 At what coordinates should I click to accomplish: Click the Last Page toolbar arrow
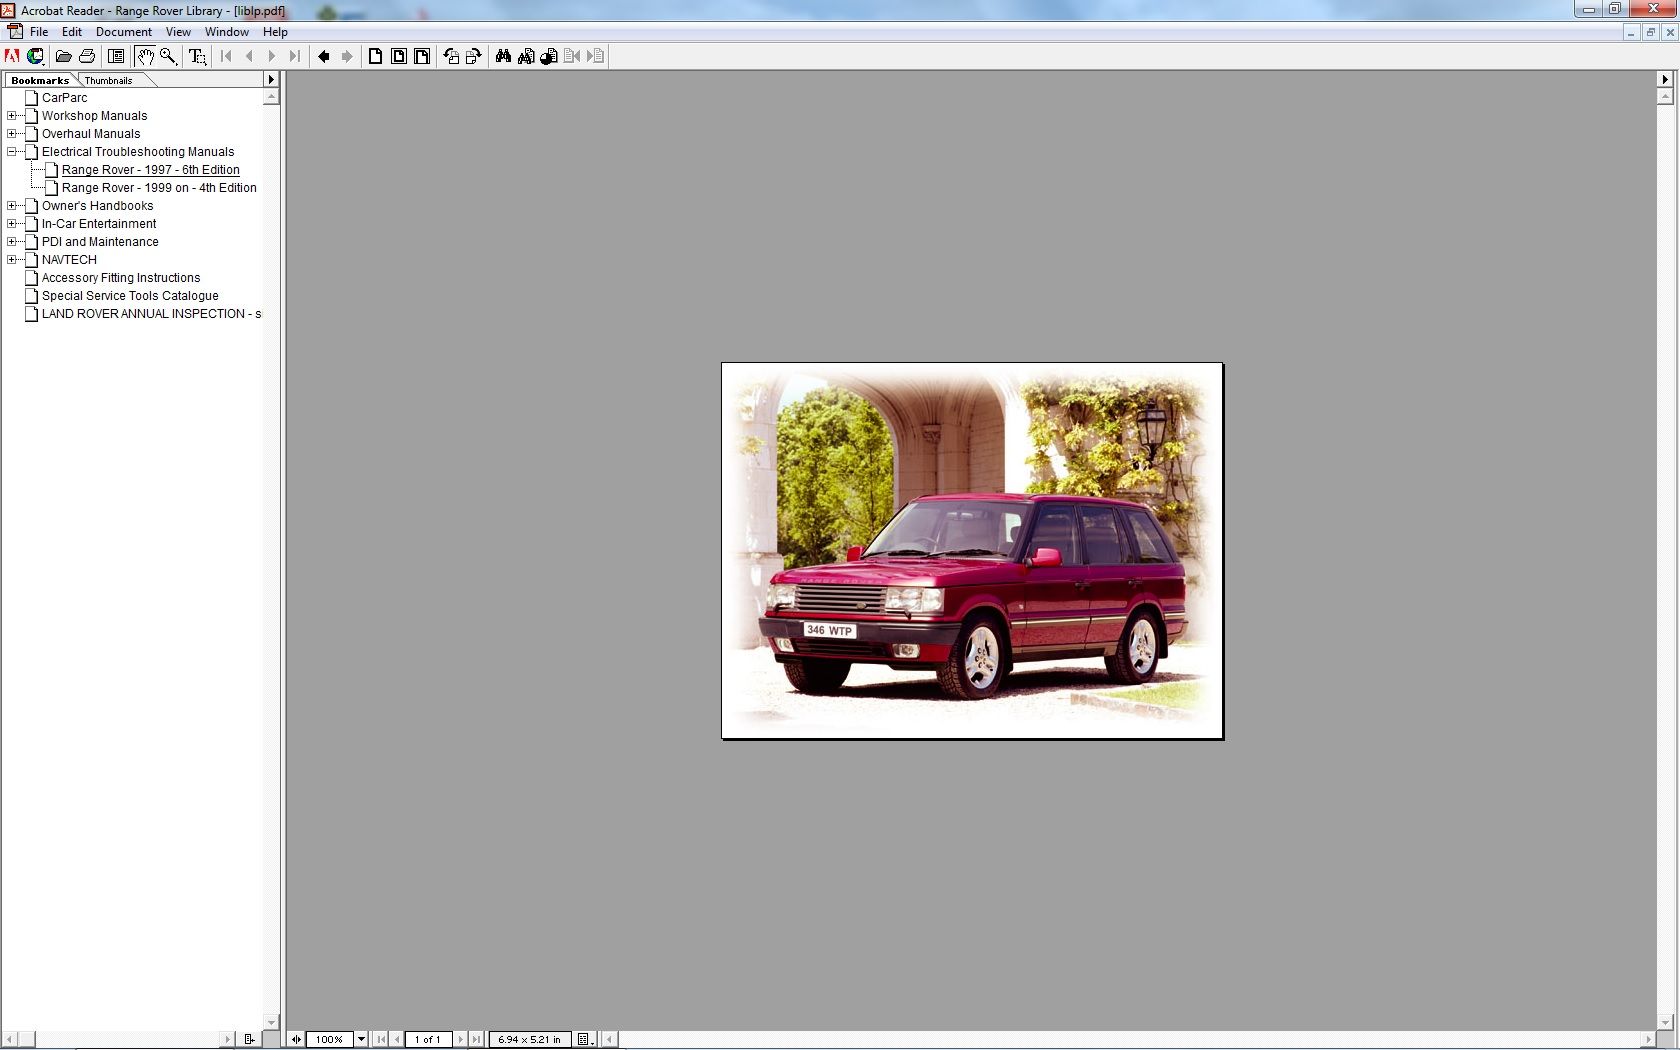point(294,57)
